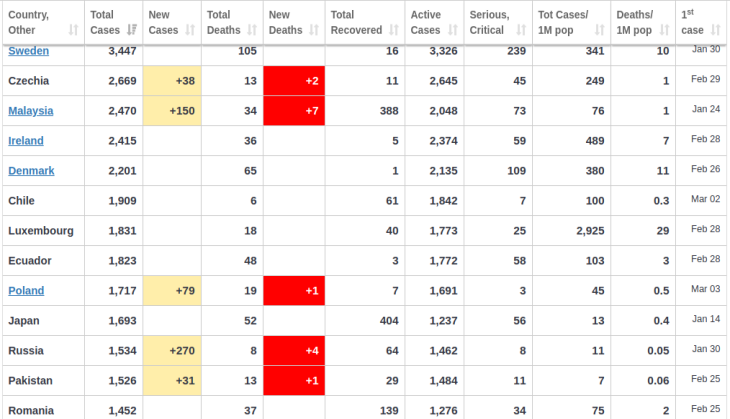Click Sweden's 3,447 total cases value
The width and height of the screenshot is (730, 419).
click(x=122, y=51)
